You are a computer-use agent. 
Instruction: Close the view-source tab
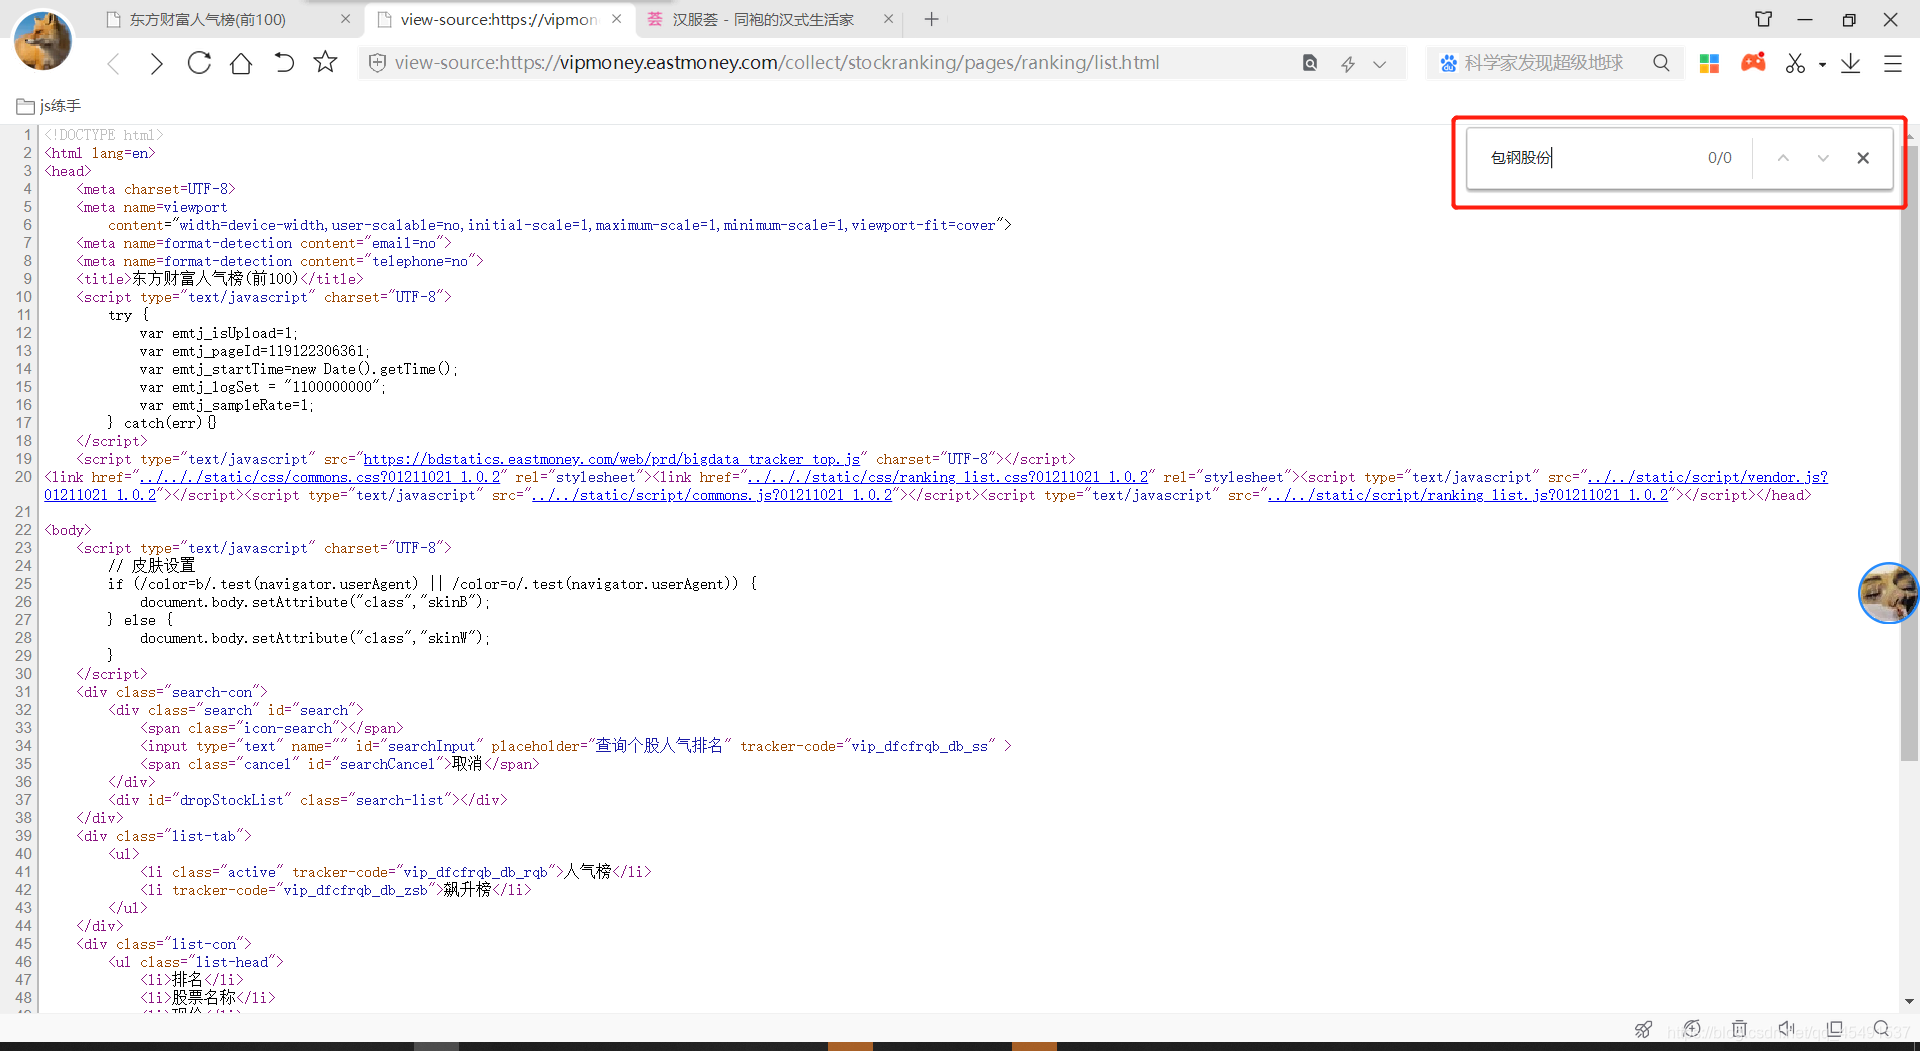[616, 19]
